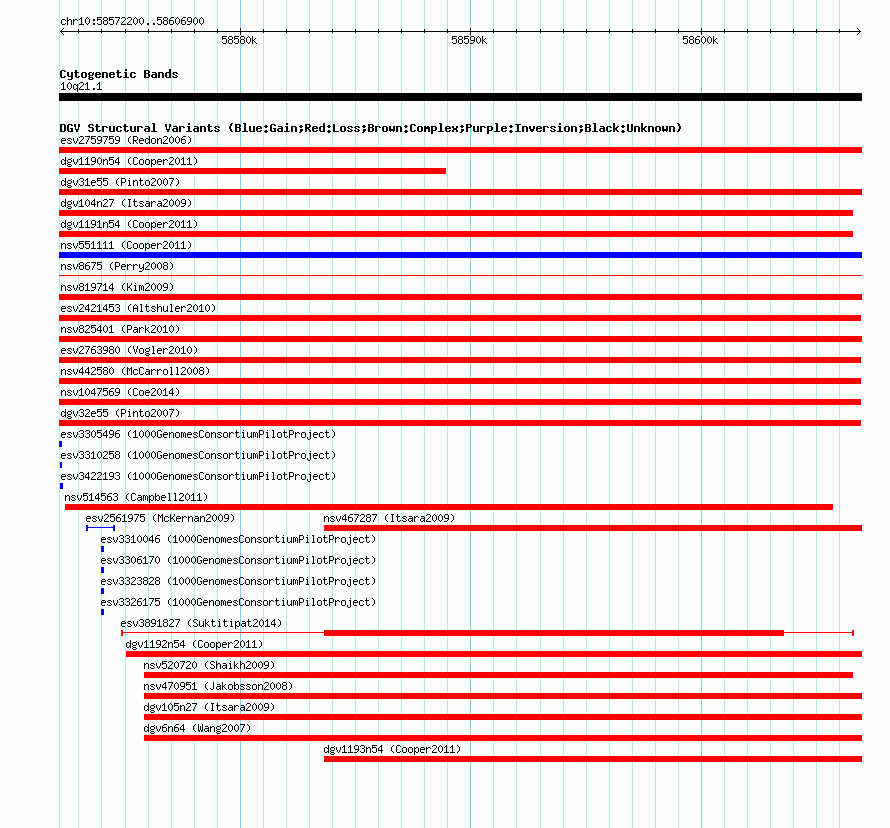This screenshot has width=890, height=828.
Task: Open variant nsv551111 (Cooper2011) label
Action: coord(126,245)
